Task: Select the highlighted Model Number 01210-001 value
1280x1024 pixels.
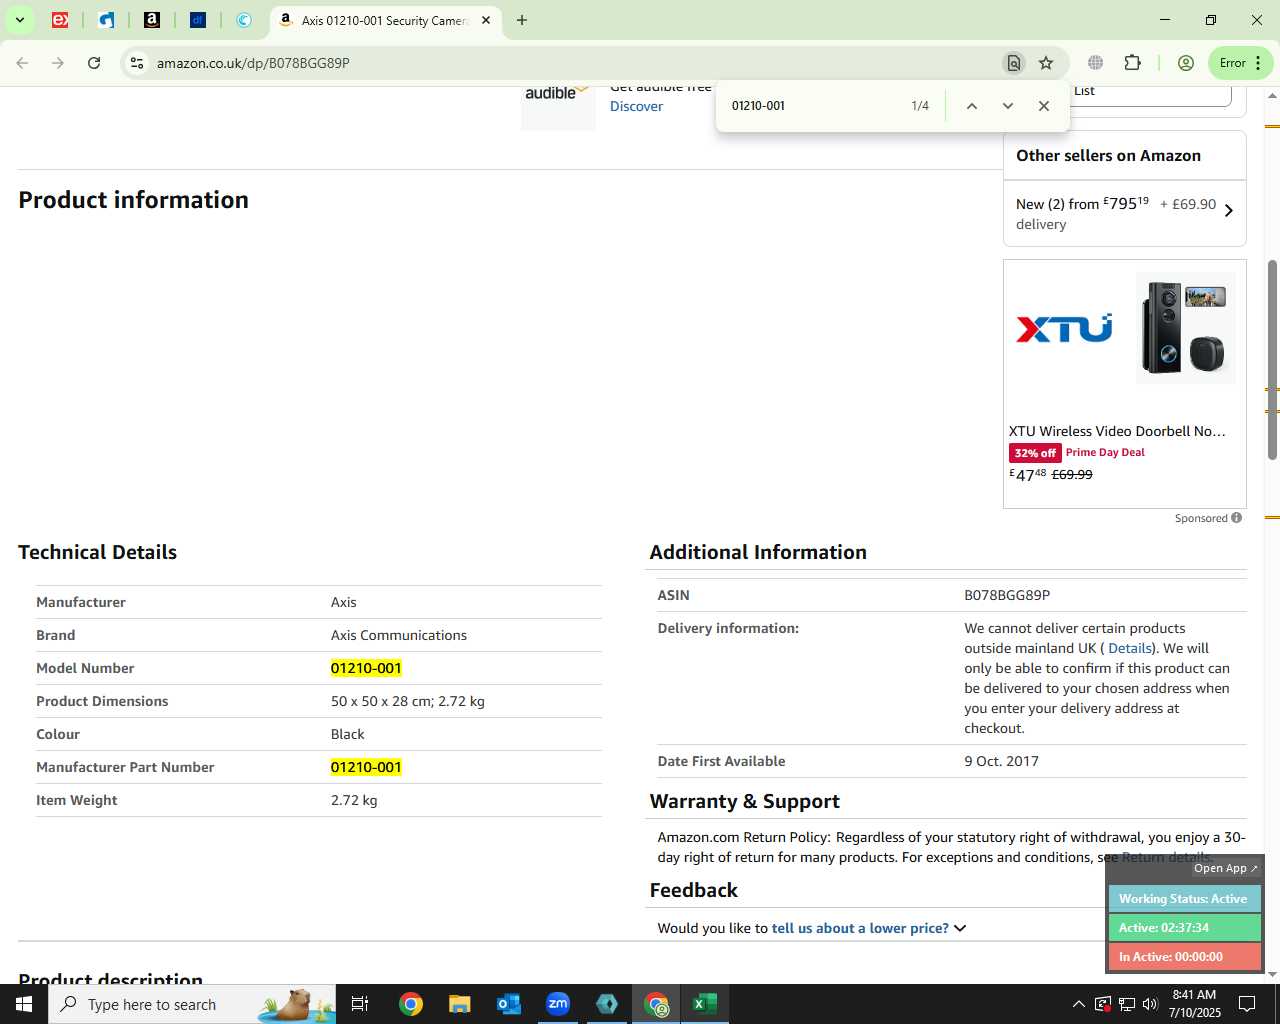Action: 366,668
